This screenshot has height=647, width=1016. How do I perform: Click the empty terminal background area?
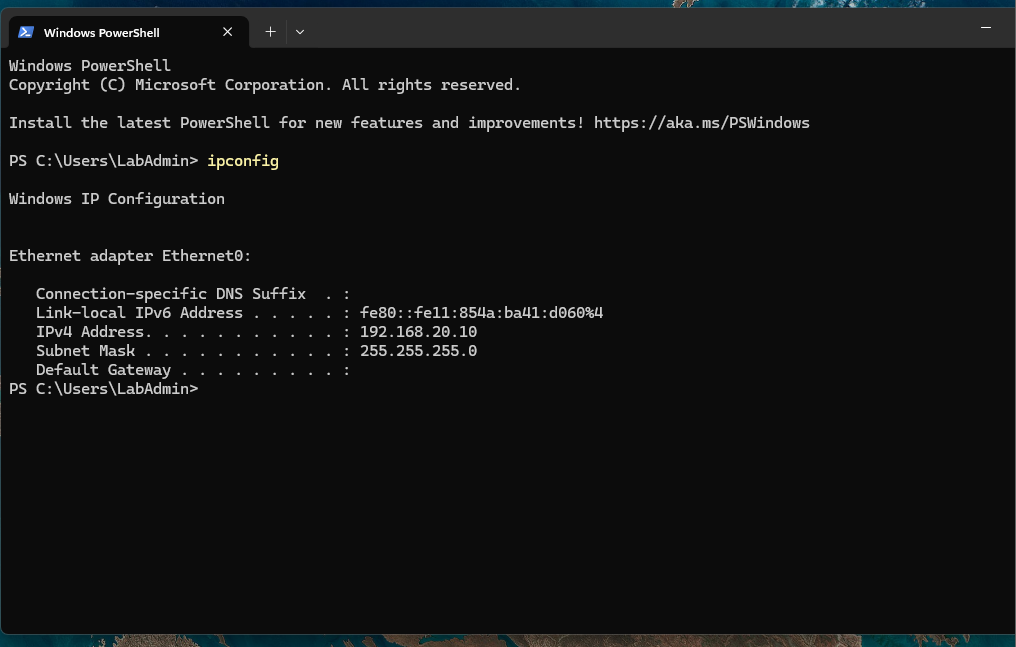pos(500,500)
